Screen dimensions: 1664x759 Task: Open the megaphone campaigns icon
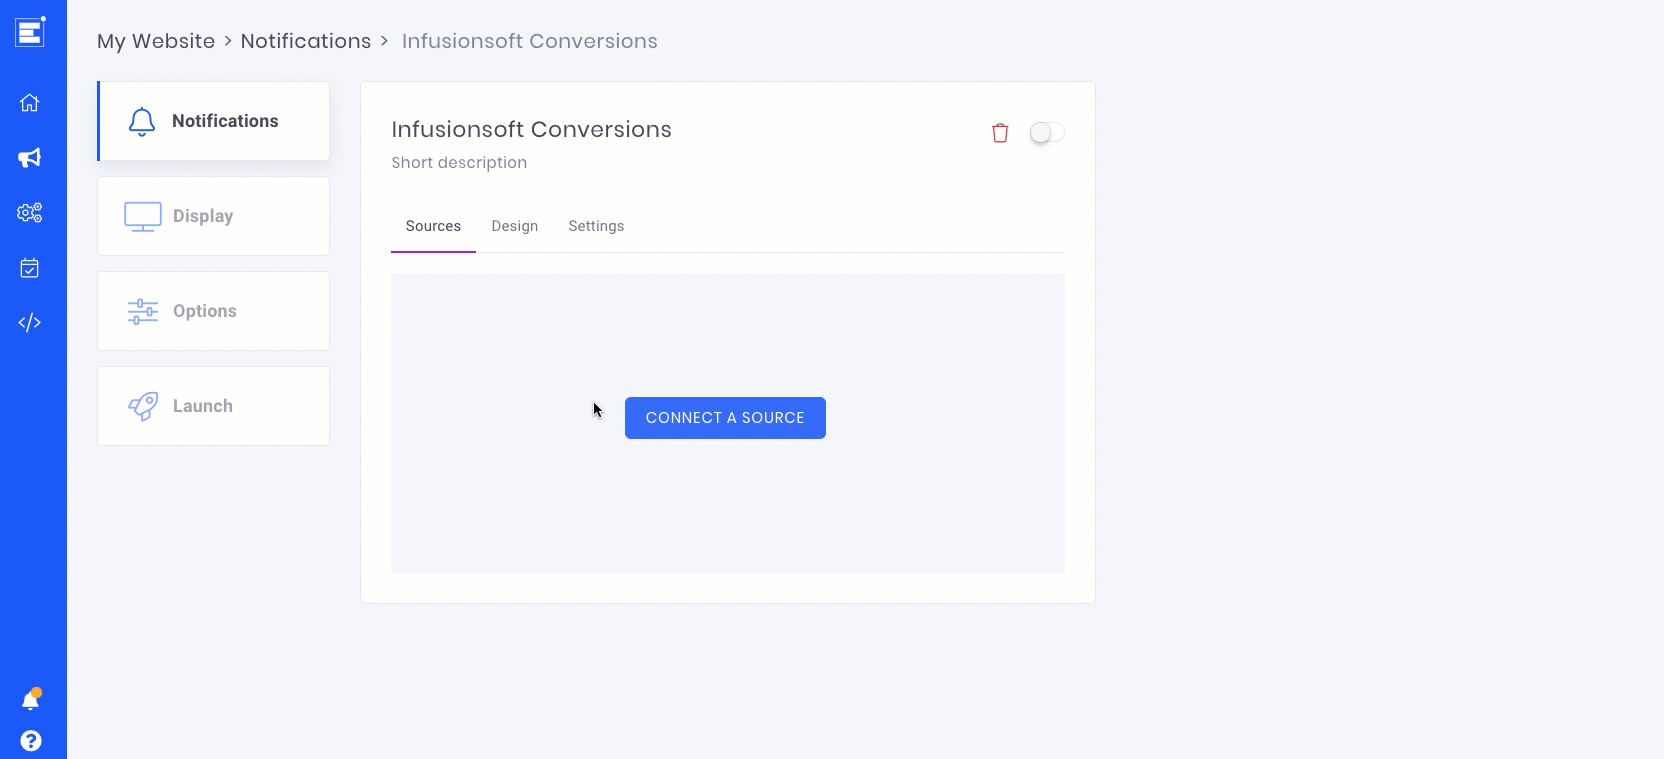tap(30, 158)
